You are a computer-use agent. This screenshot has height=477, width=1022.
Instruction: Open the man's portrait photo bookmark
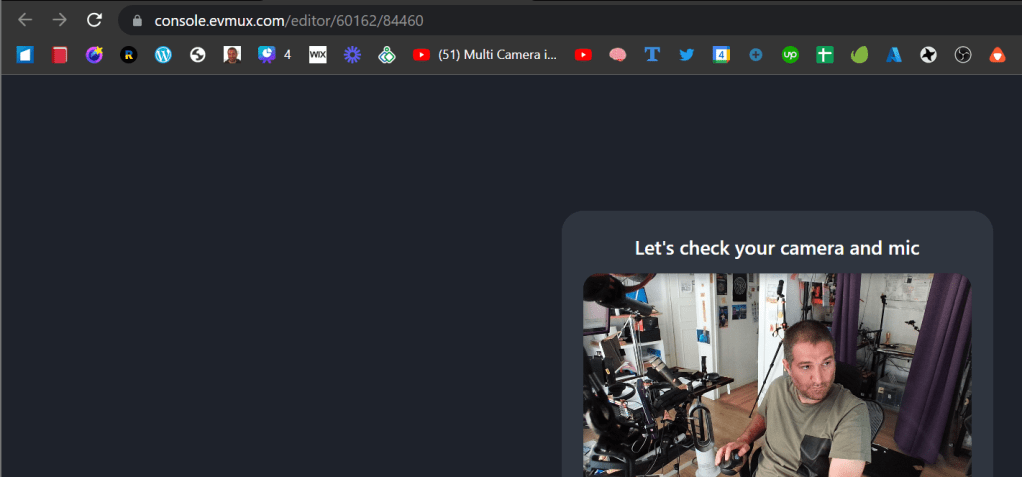click(232, 55)
